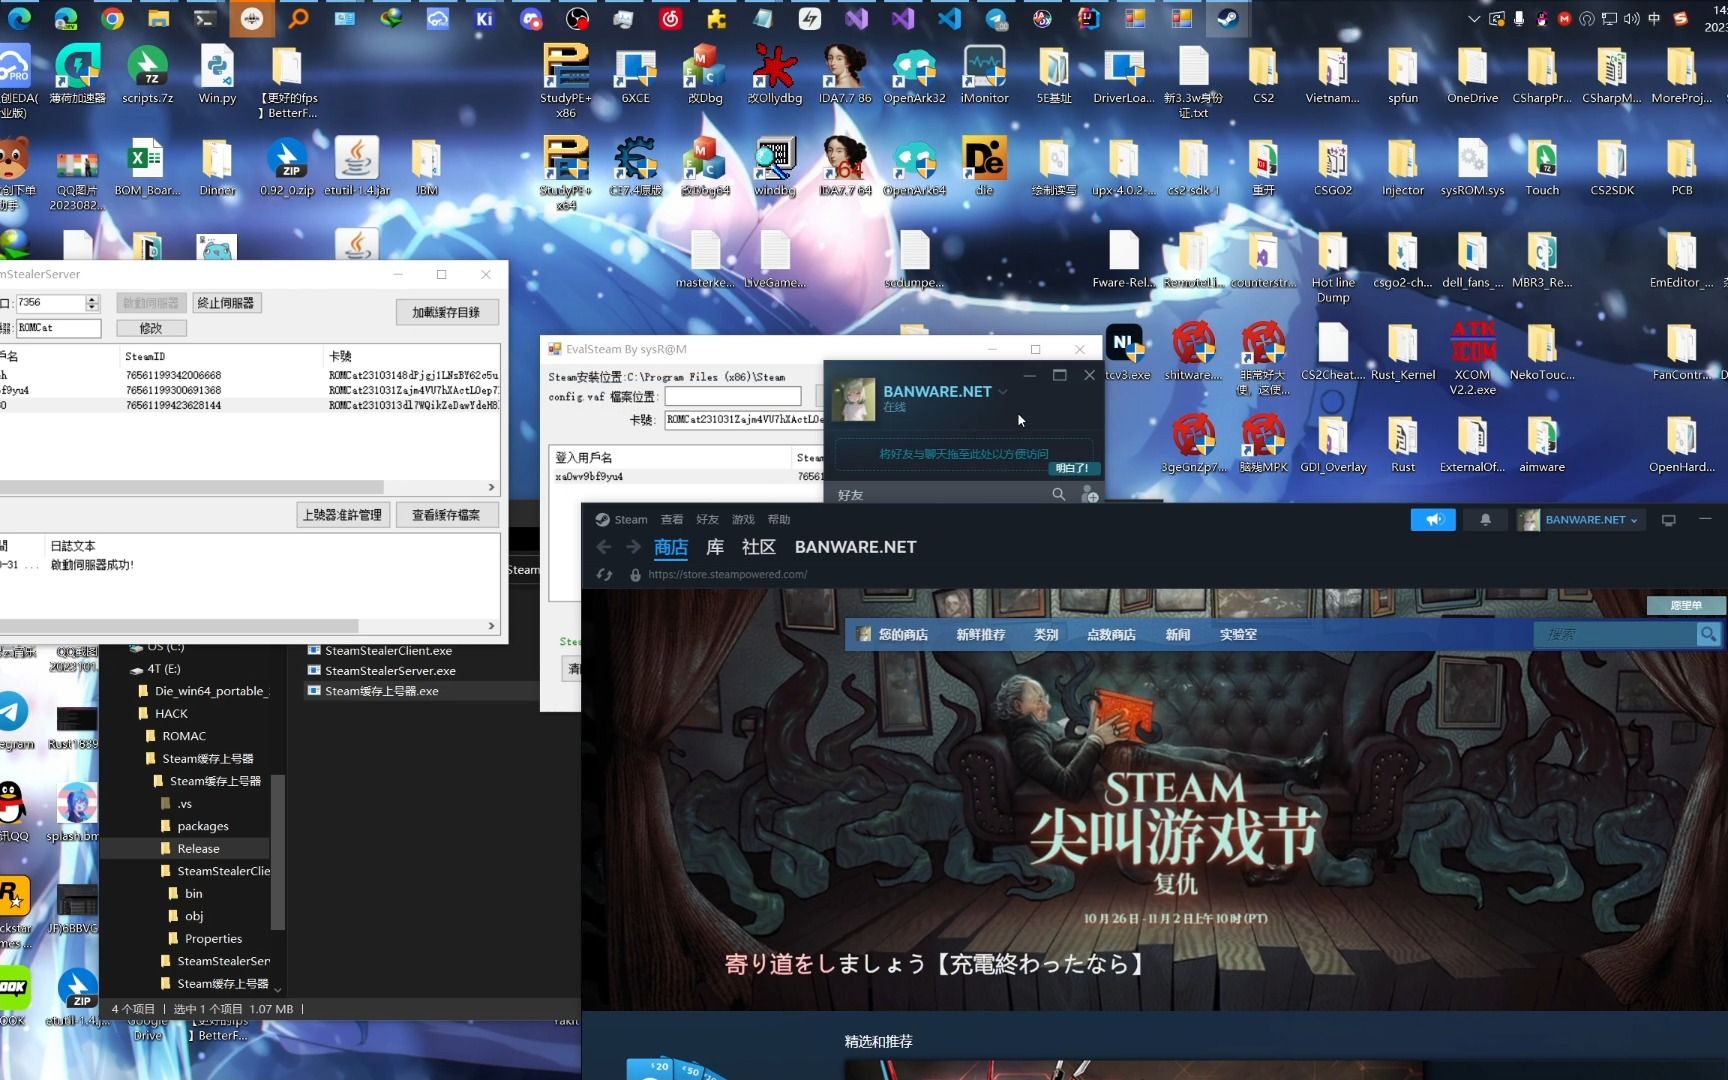Click the lock icon beside store URL
This screenshot has height=1080, width=1728.
(635, 575)
